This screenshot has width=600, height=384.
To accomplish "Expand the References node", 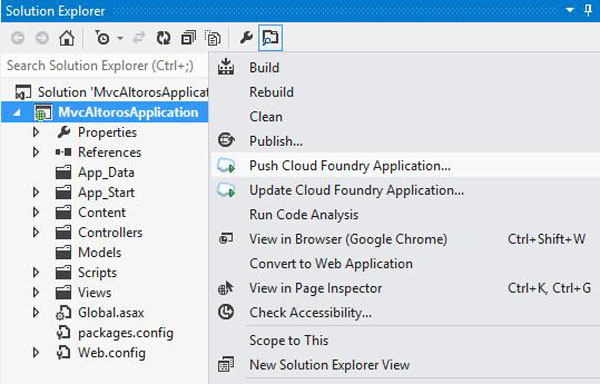I will coord(36,152).
